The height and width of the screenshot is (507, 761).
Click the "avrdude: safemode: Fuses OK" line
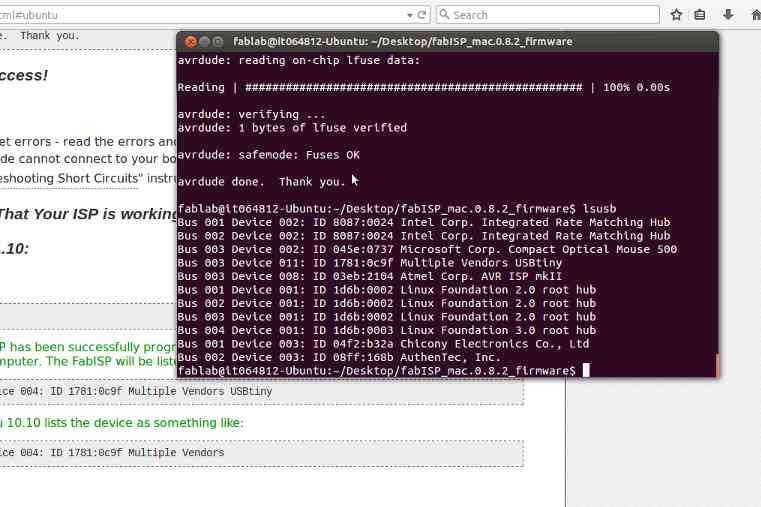point(268,155)
